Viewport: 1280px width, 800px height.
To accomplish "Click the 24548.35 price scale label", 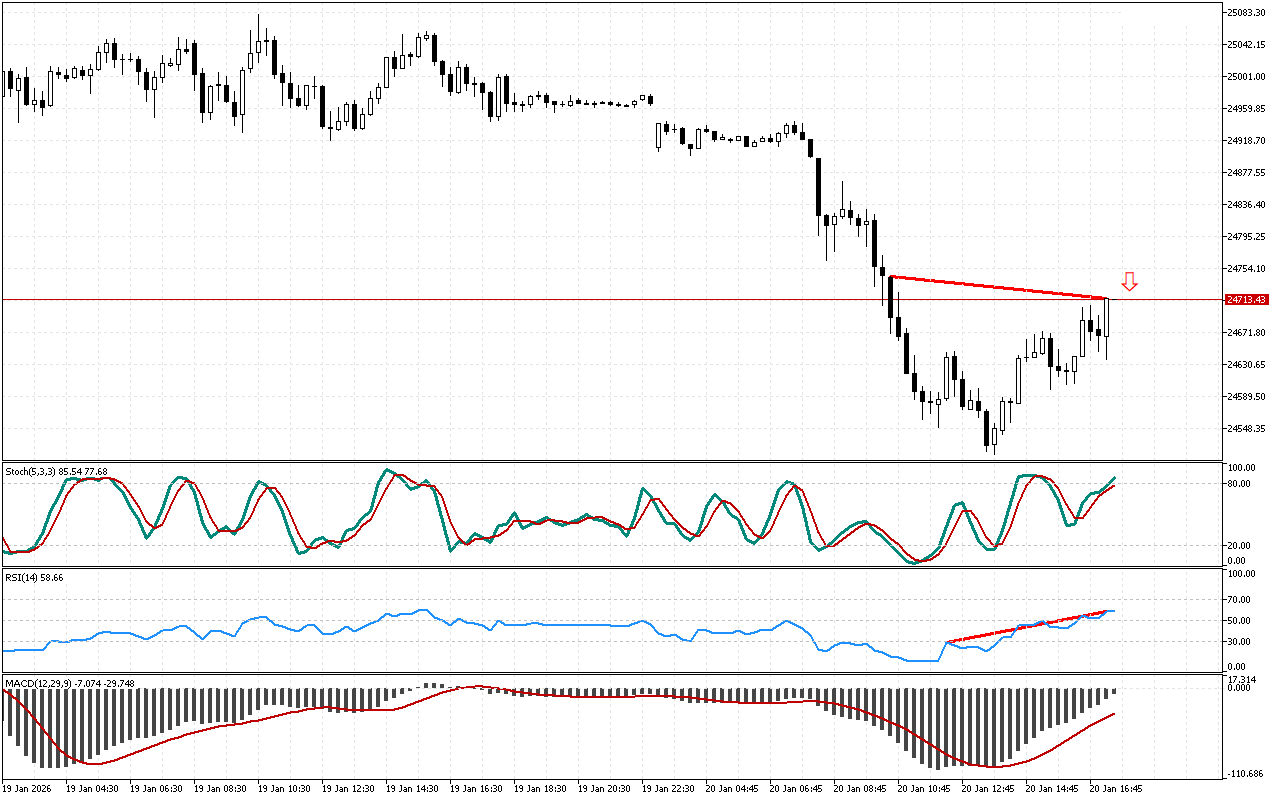I will click(1246, 429).
